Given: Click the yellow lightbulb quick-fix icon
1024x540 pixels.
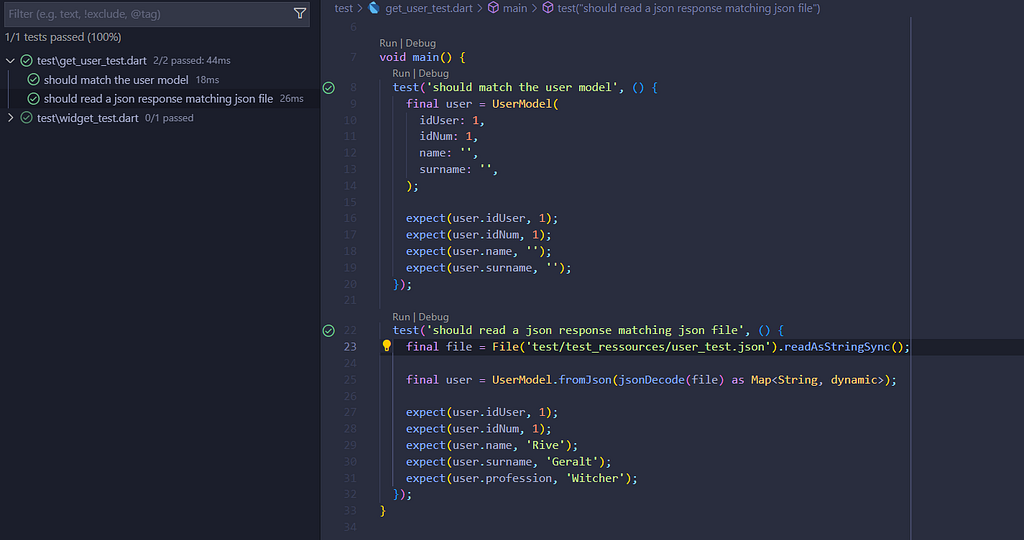Looking at the screenshot, I should pyautogui.click(x=387, y=346).
